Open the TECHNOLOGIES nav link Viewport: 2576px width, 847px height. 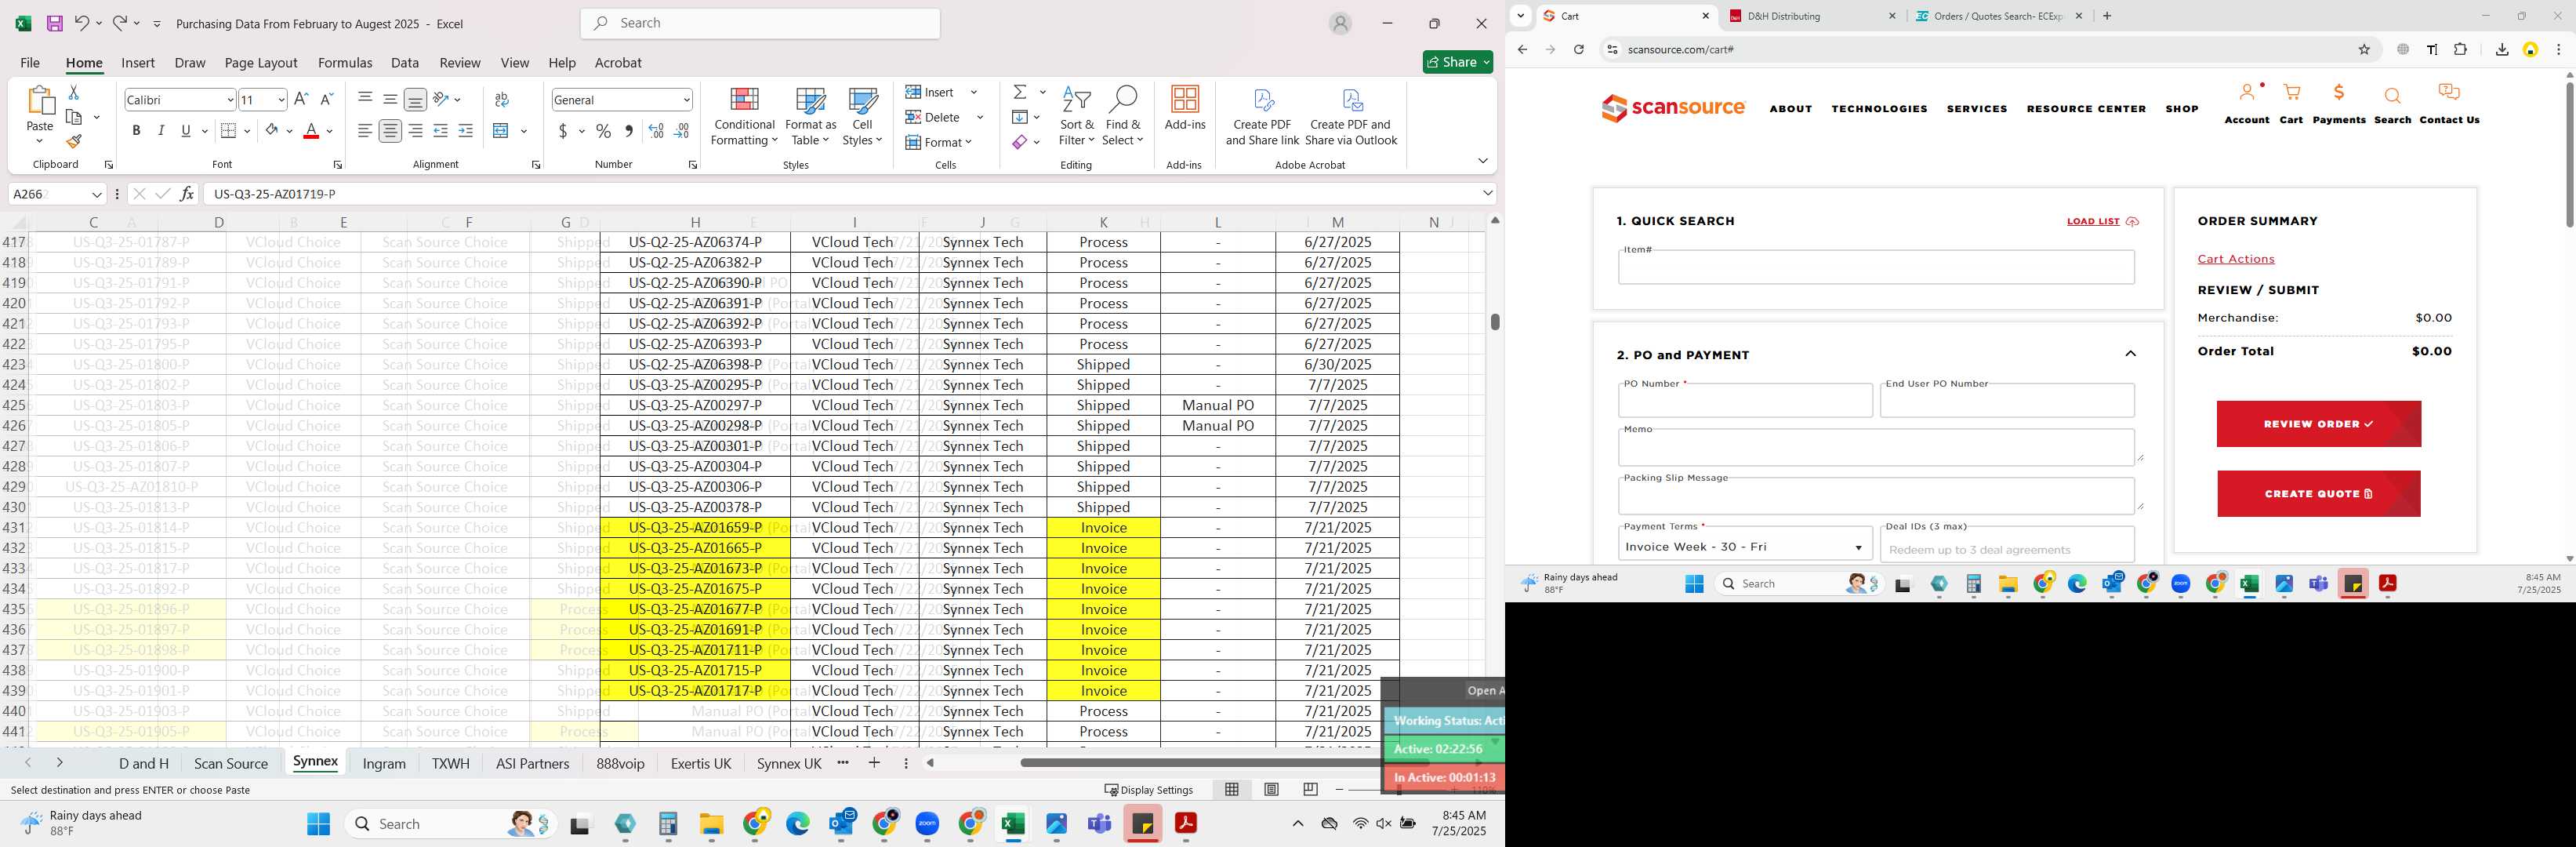point(1879,109)
